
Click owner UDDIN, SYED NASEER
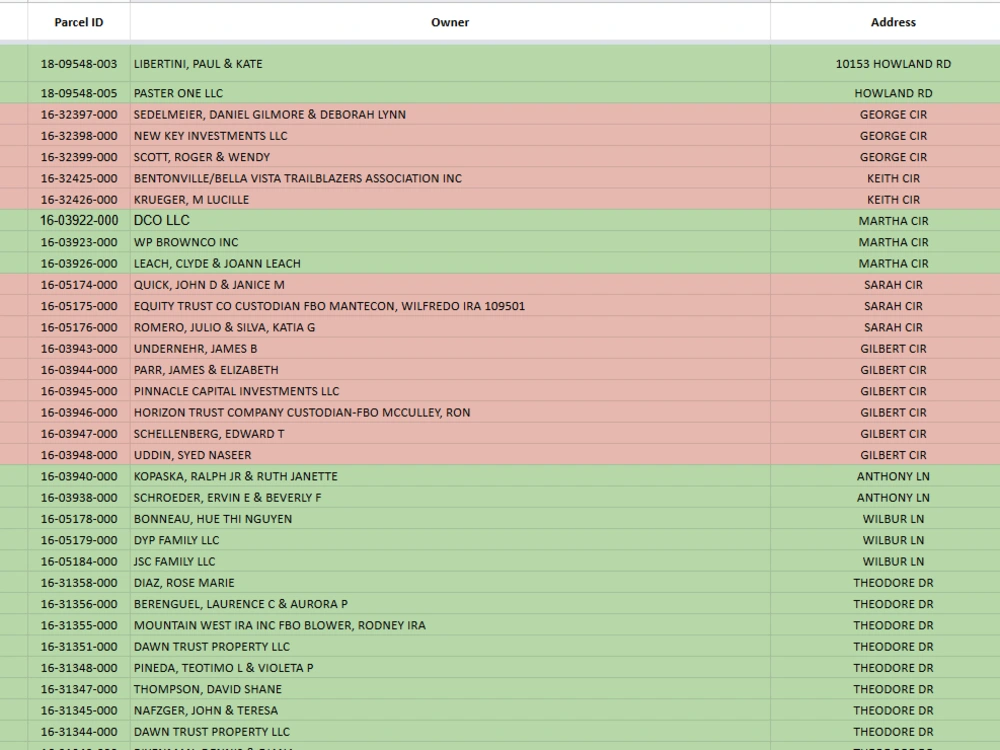click(450, 455)
